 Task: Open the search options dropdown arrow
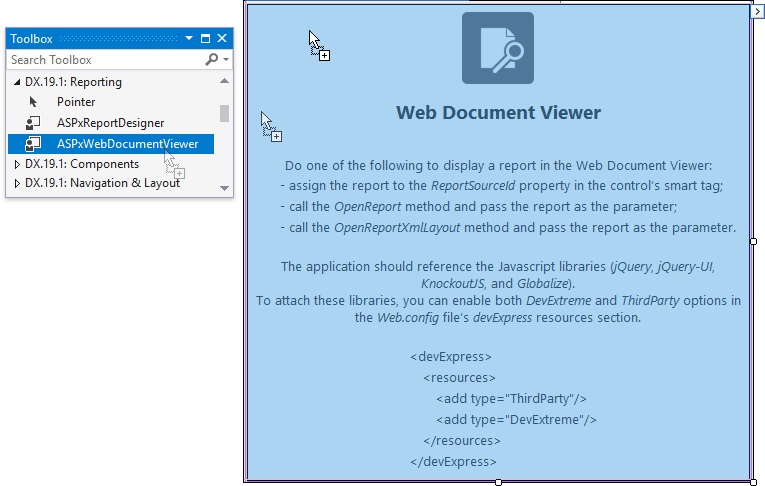pos(226,60)
